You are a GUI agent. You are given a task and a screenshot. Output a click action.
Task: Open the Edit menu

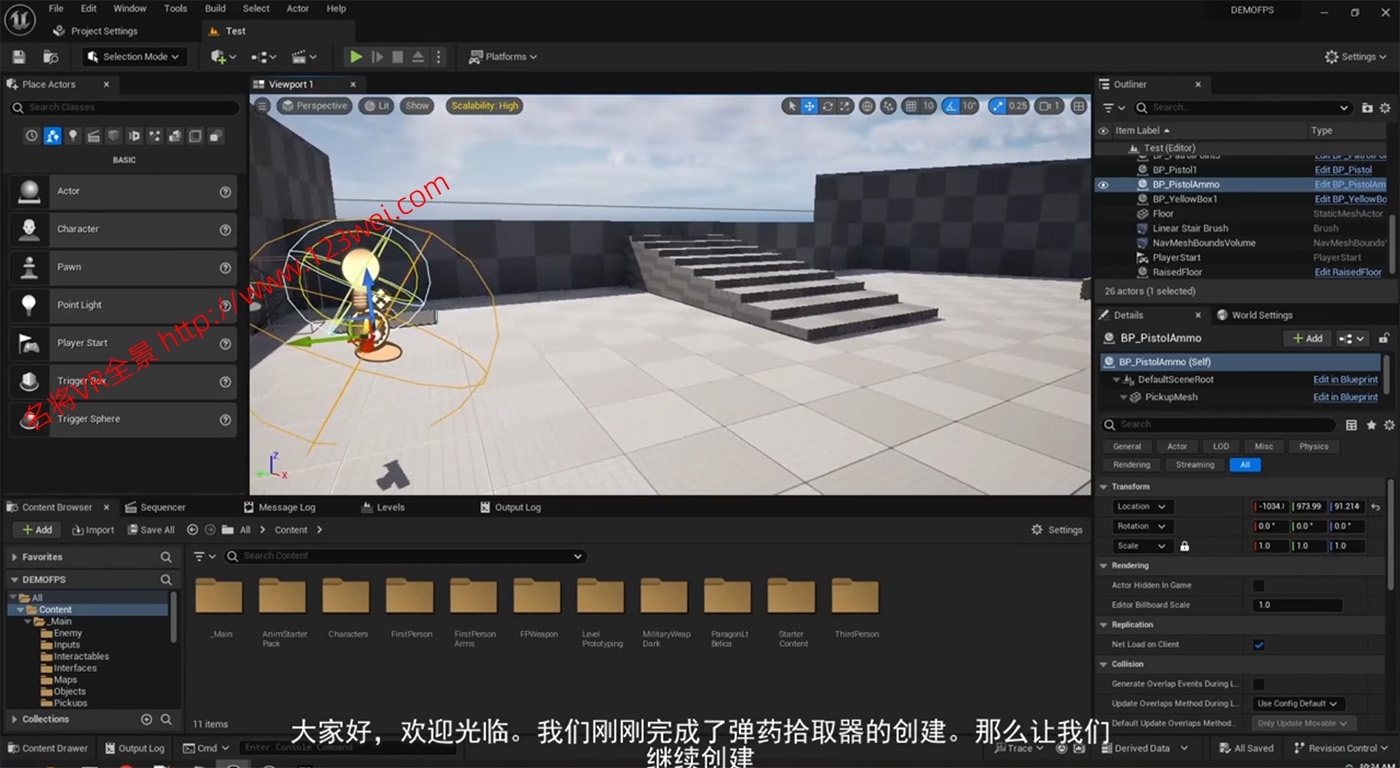pos(88,8)
